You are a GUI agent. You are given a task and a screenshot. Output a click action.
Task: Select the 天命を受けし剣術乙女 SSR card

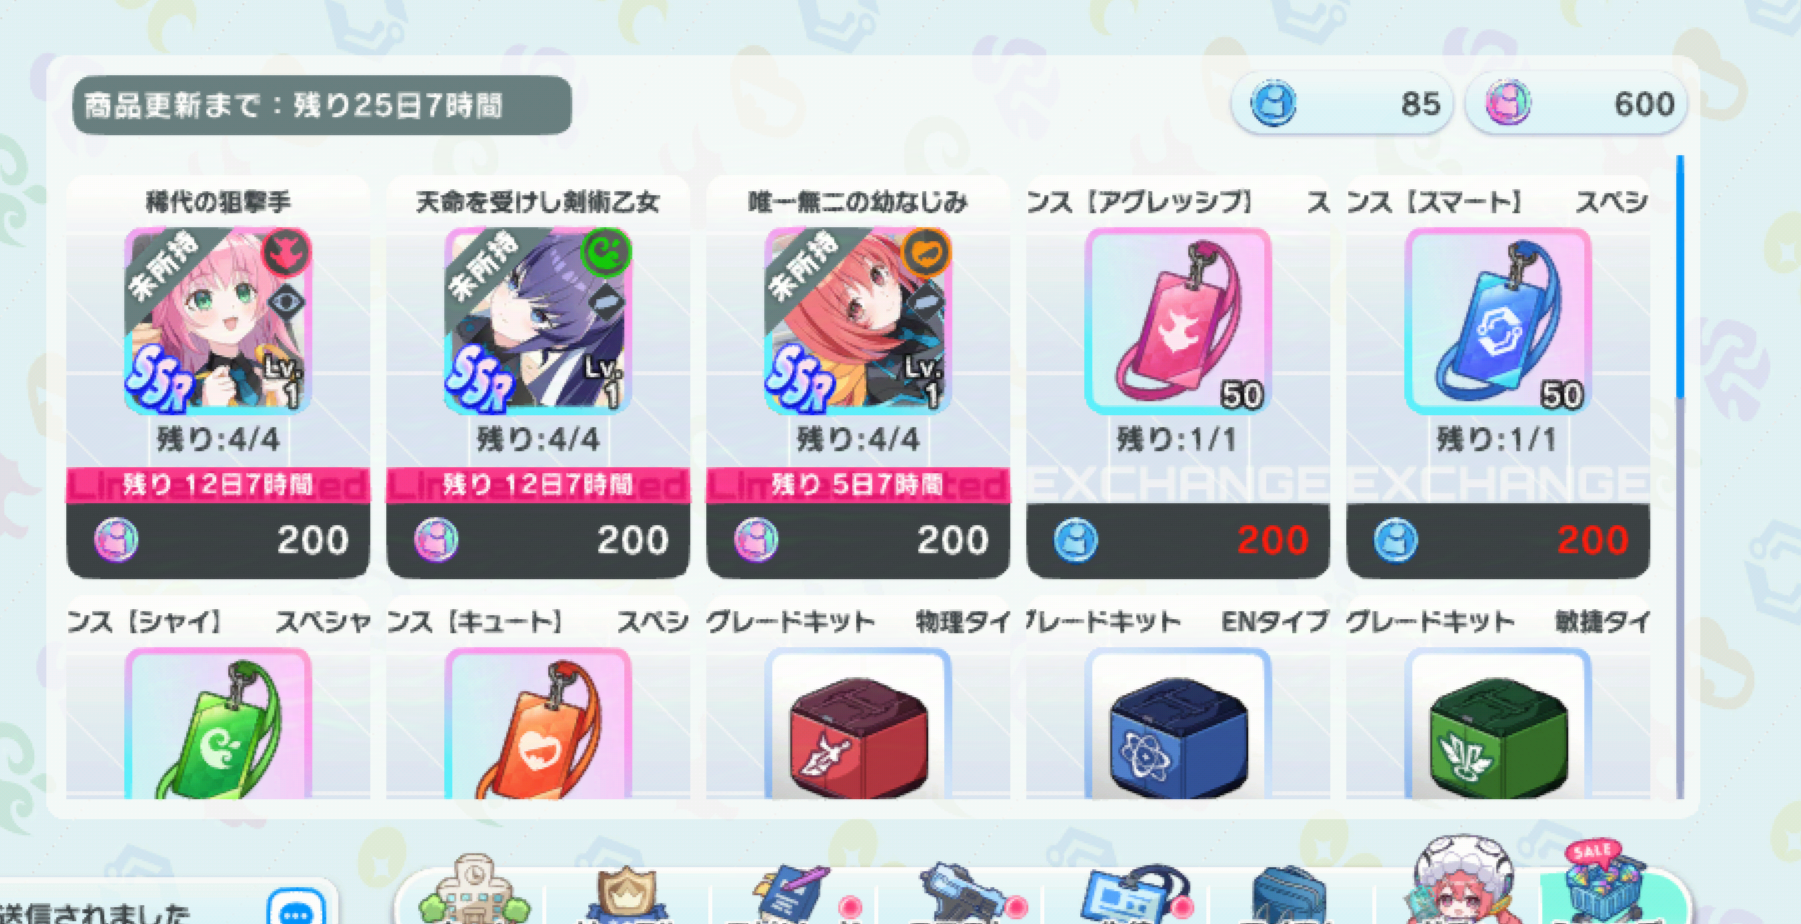[x=538, y=378]
